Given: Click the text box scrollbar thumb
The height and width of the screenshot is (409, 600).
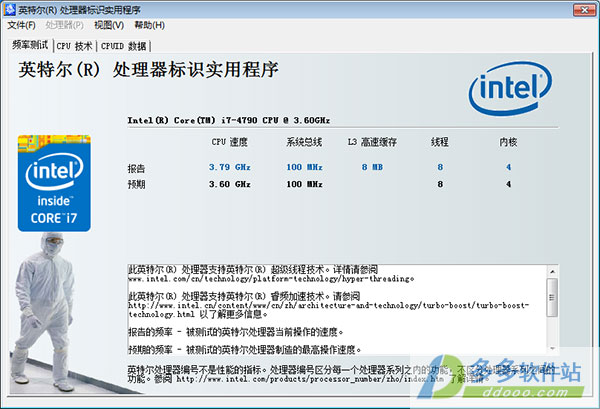Looking at the screenshot, I should coord(552,297).
